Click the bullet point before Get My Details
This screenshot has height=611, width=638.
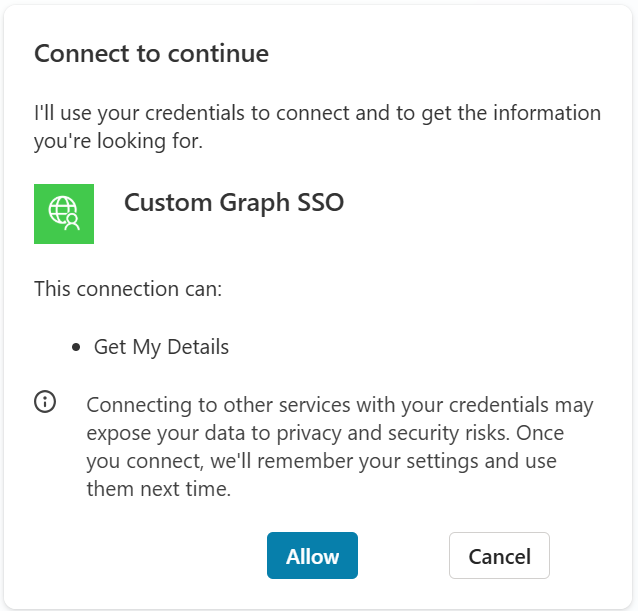(77, 348)
